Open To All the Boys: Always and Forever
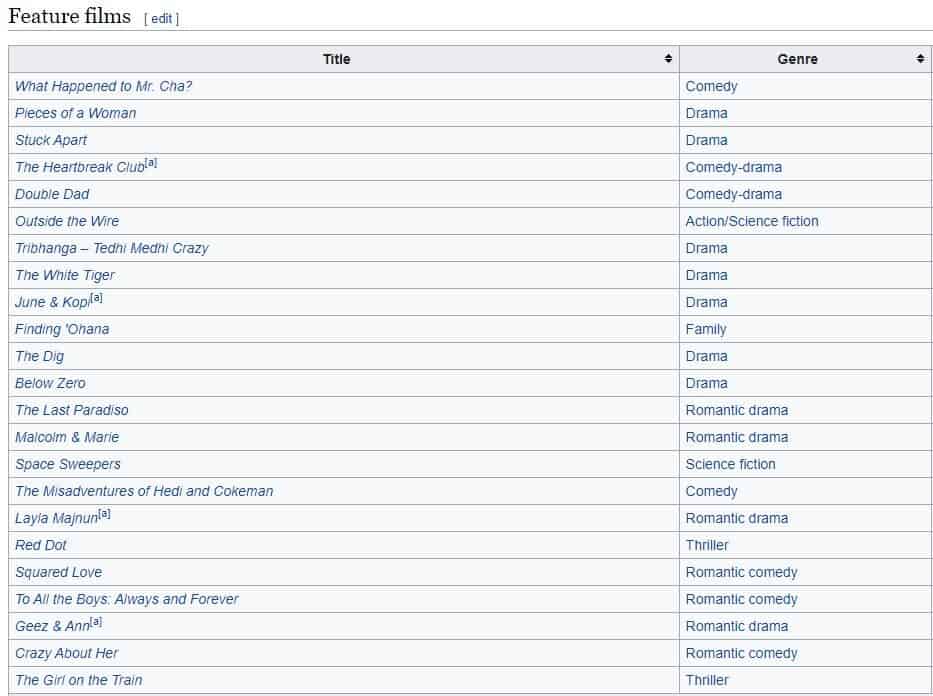The width and height of the screenshot is (933, 696). tap(127, 599)
